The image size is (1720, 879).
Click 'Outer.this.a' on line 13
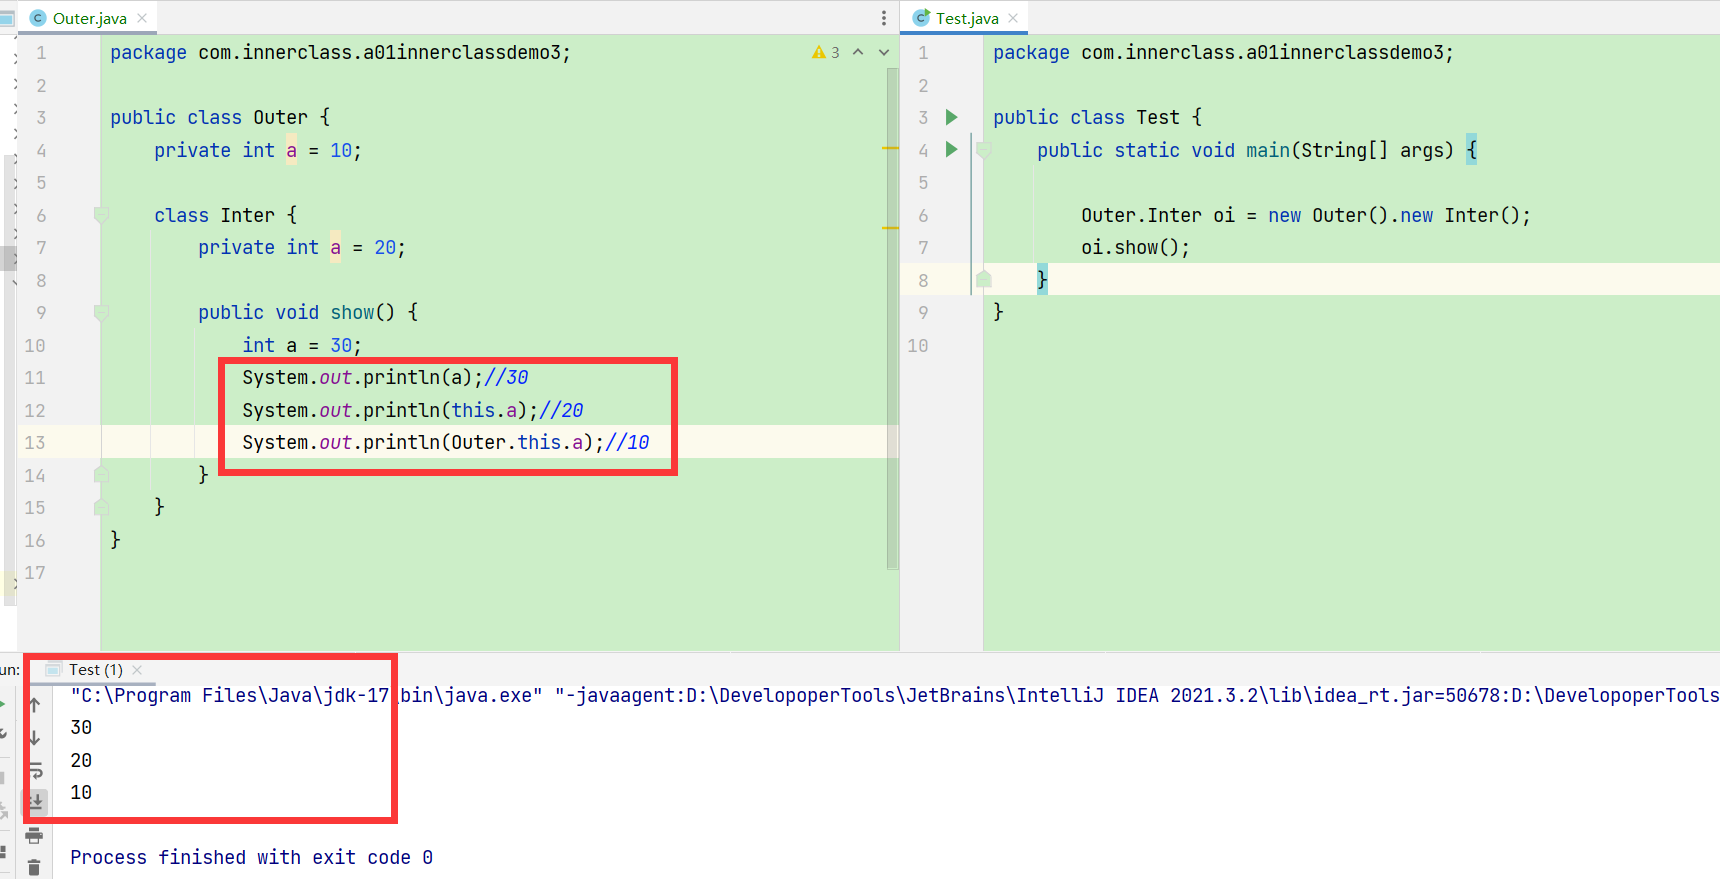(x=517, y=442)
